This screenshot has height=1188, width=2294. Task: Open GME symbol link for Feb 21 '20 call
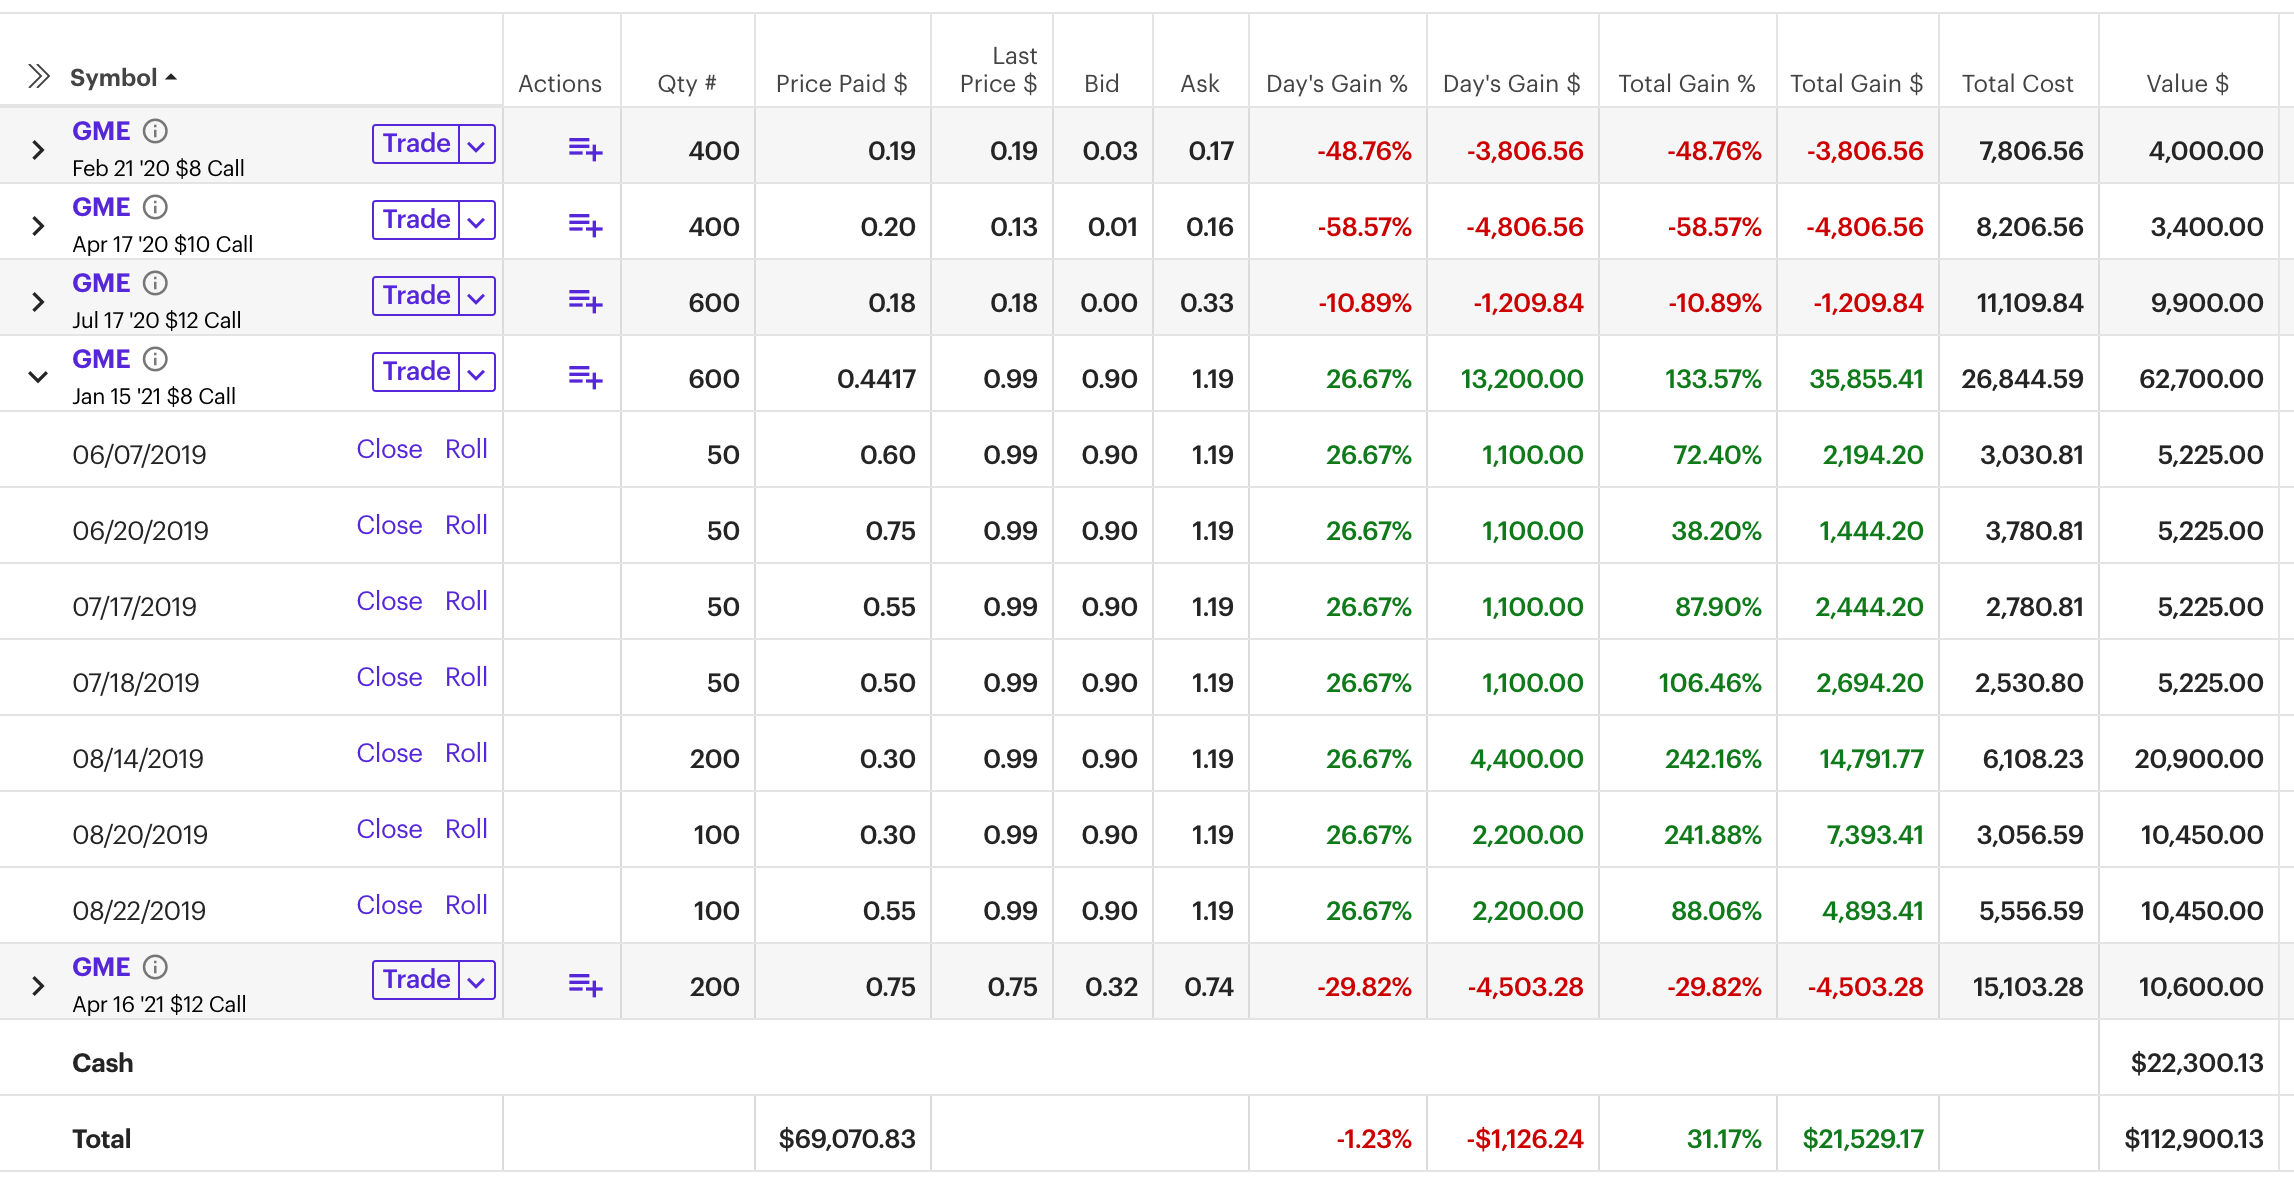[101, 131]
